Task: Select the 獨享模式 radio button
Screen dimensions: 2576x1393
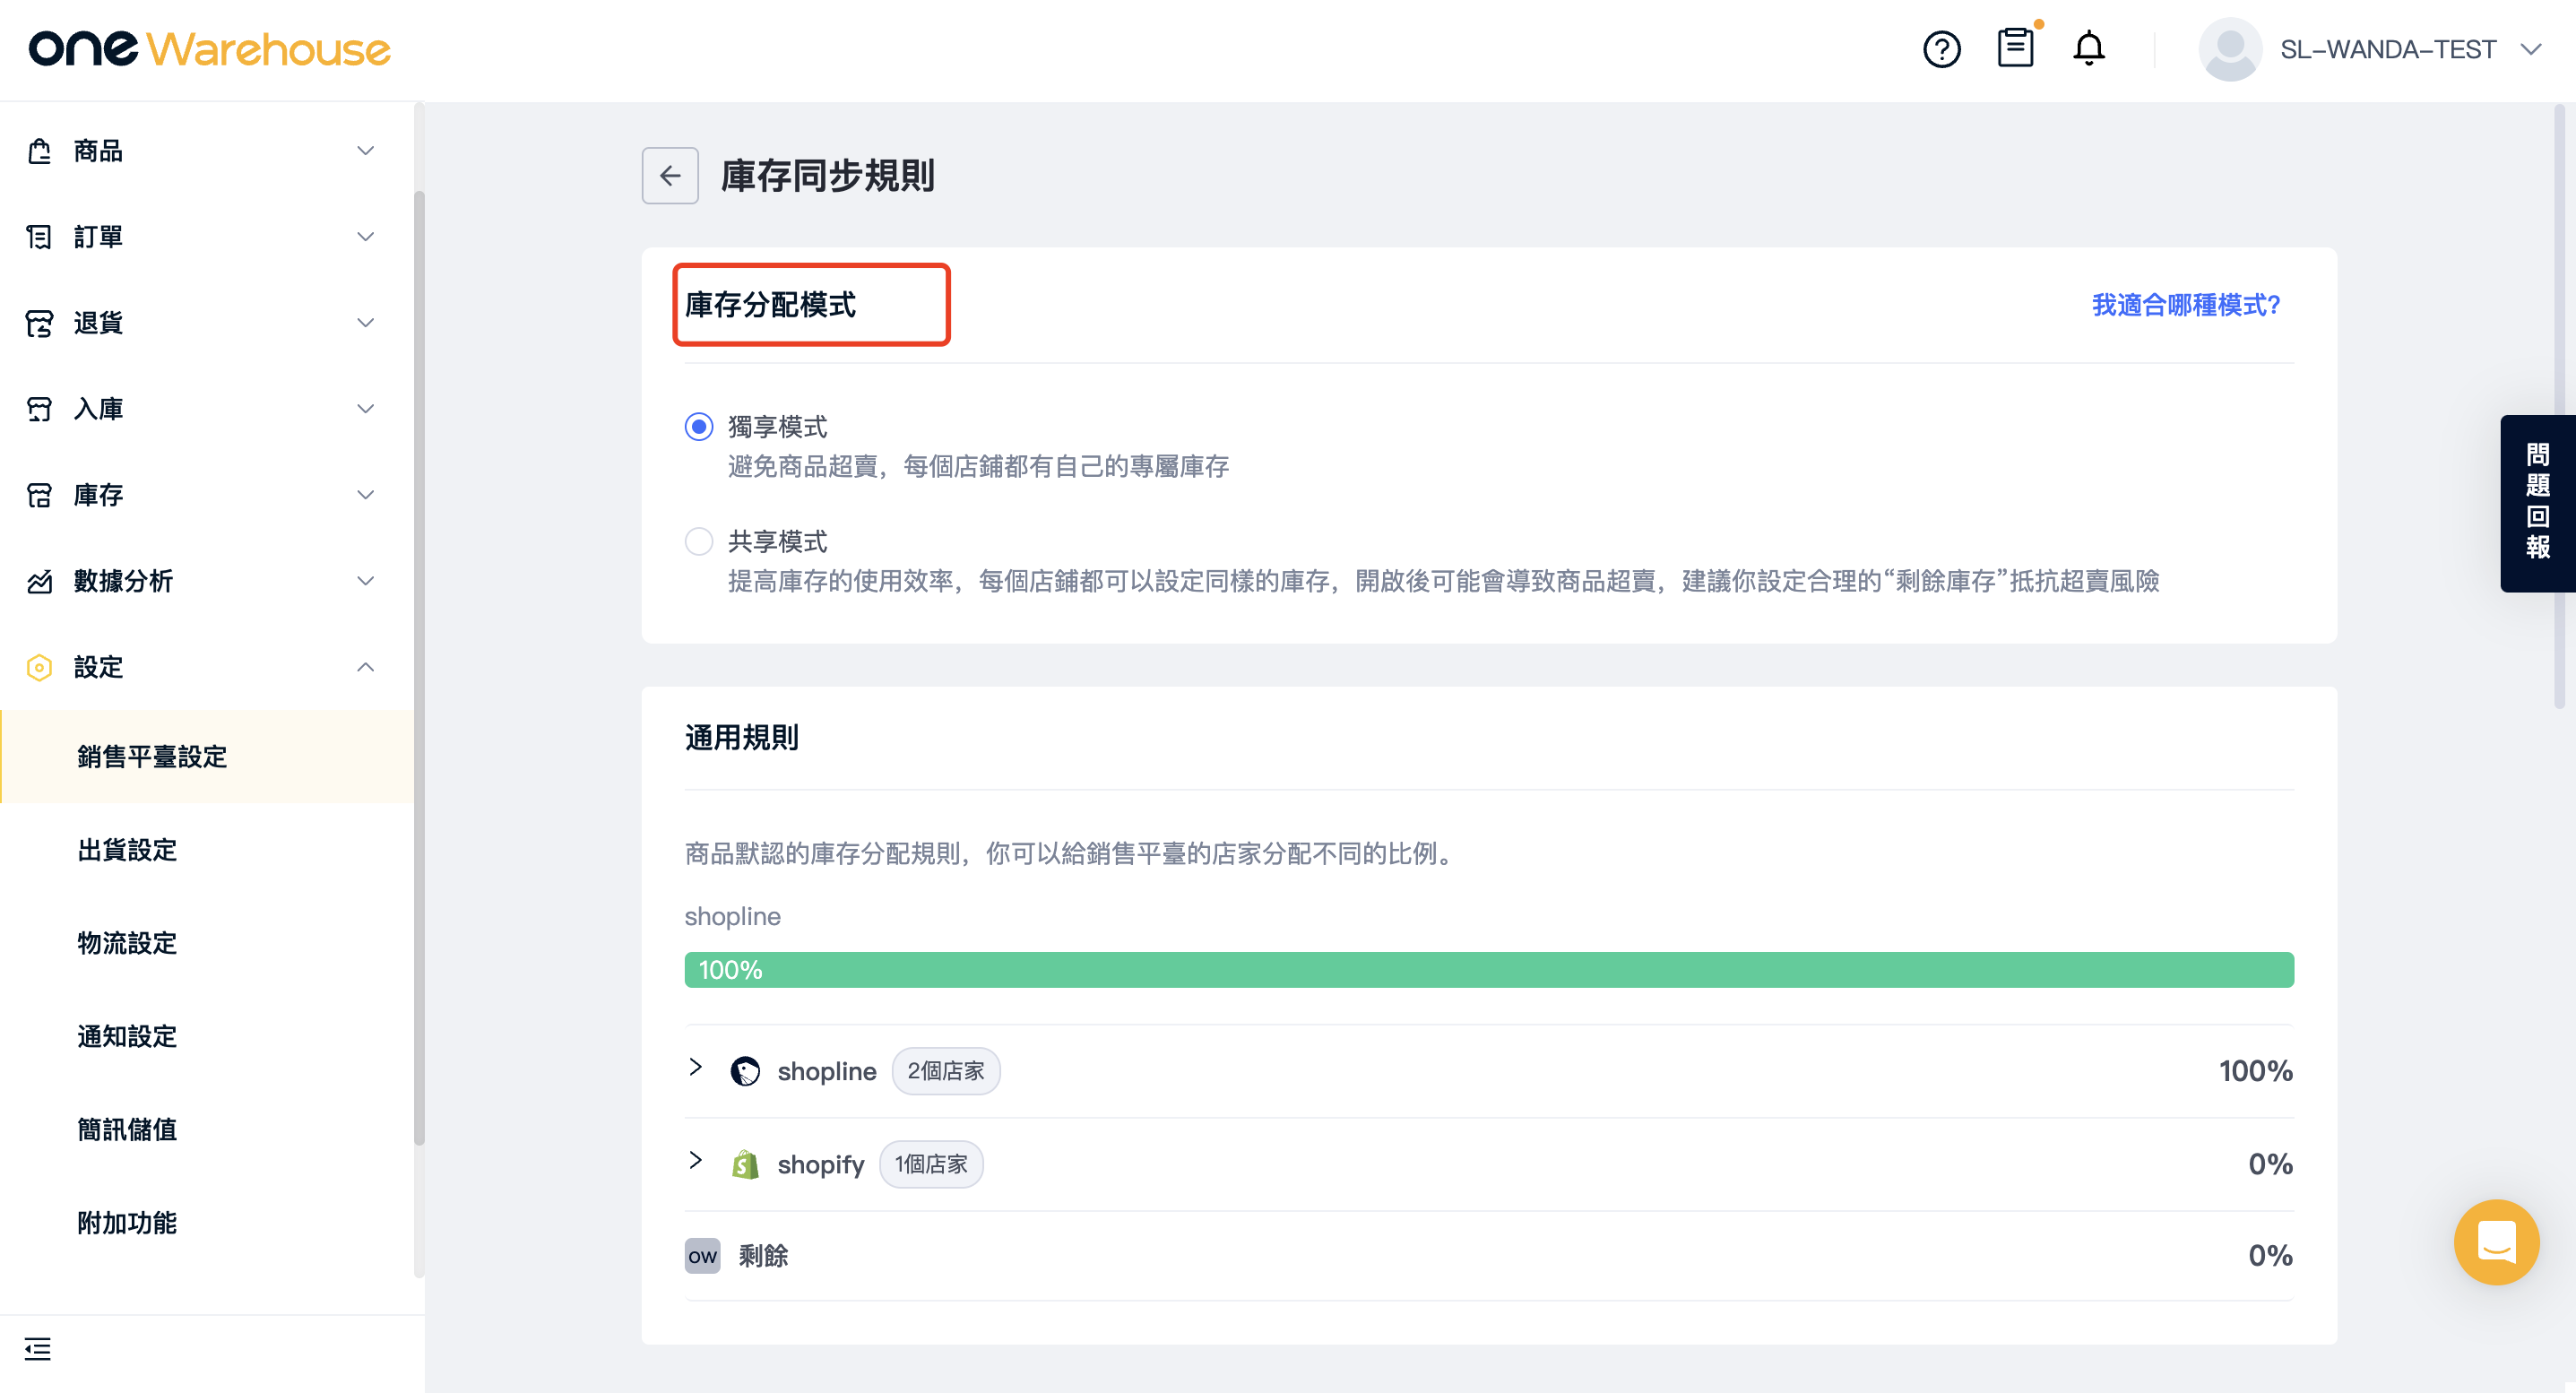Action: point(699,427)
